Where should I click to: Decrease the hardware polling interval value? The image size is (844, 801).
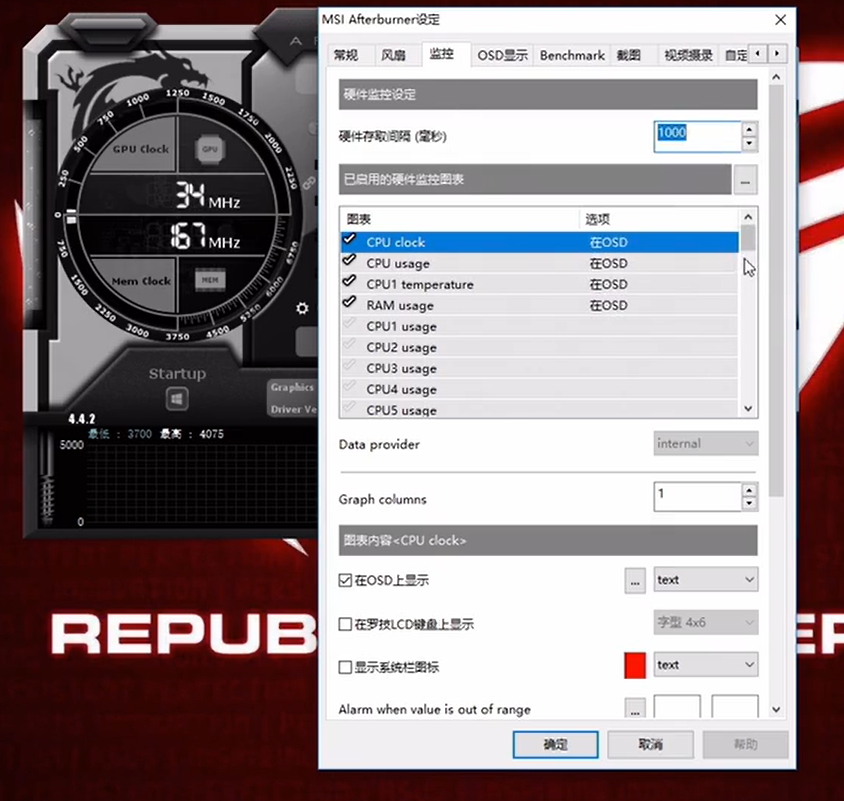tap(749, 144)
